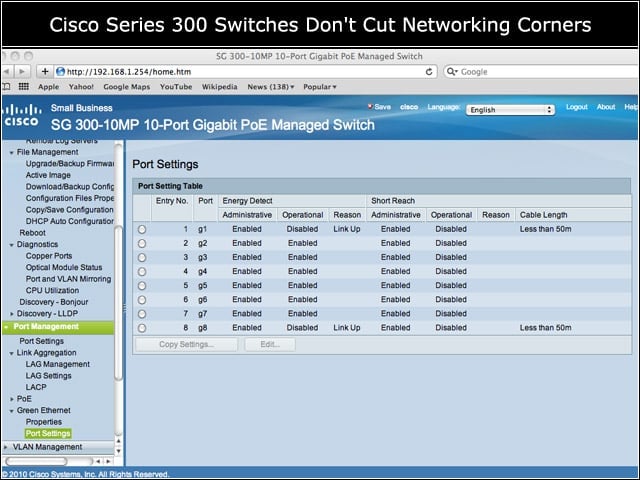Image resolution: width=640 pixels, height=480 pixels.
Task: Open Port and VLAN Mirroring in sidebar
Action: tap(69, 279)
